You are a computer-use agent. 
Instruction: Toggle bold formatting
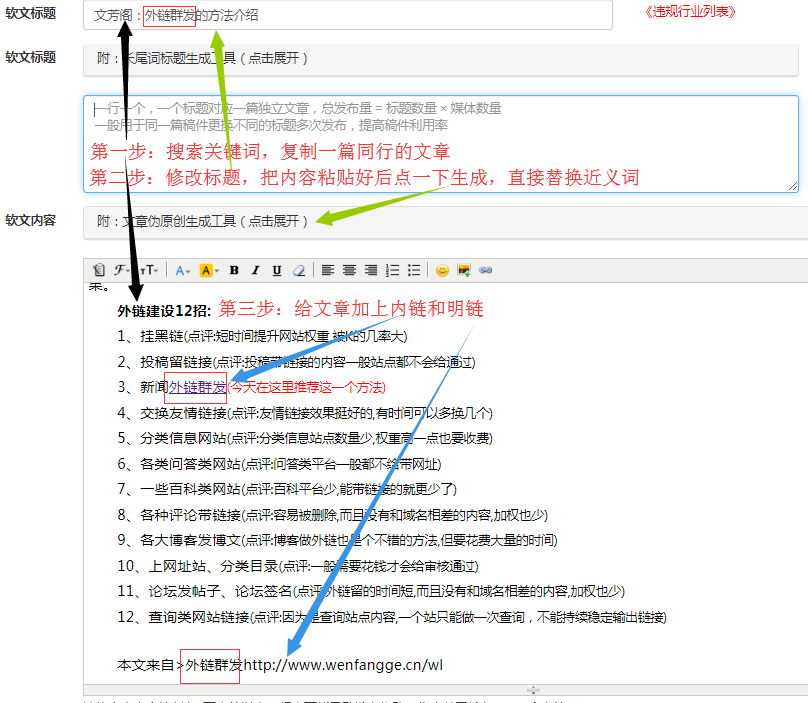pyautogui.click(x=234, y=270)
